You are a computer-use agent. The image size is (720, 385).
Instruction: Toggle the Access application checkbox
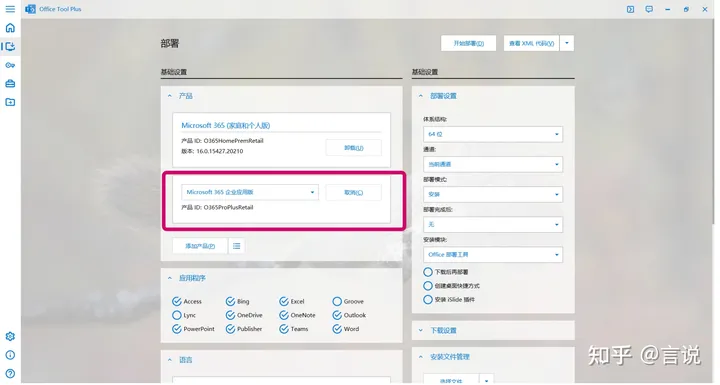177,301
